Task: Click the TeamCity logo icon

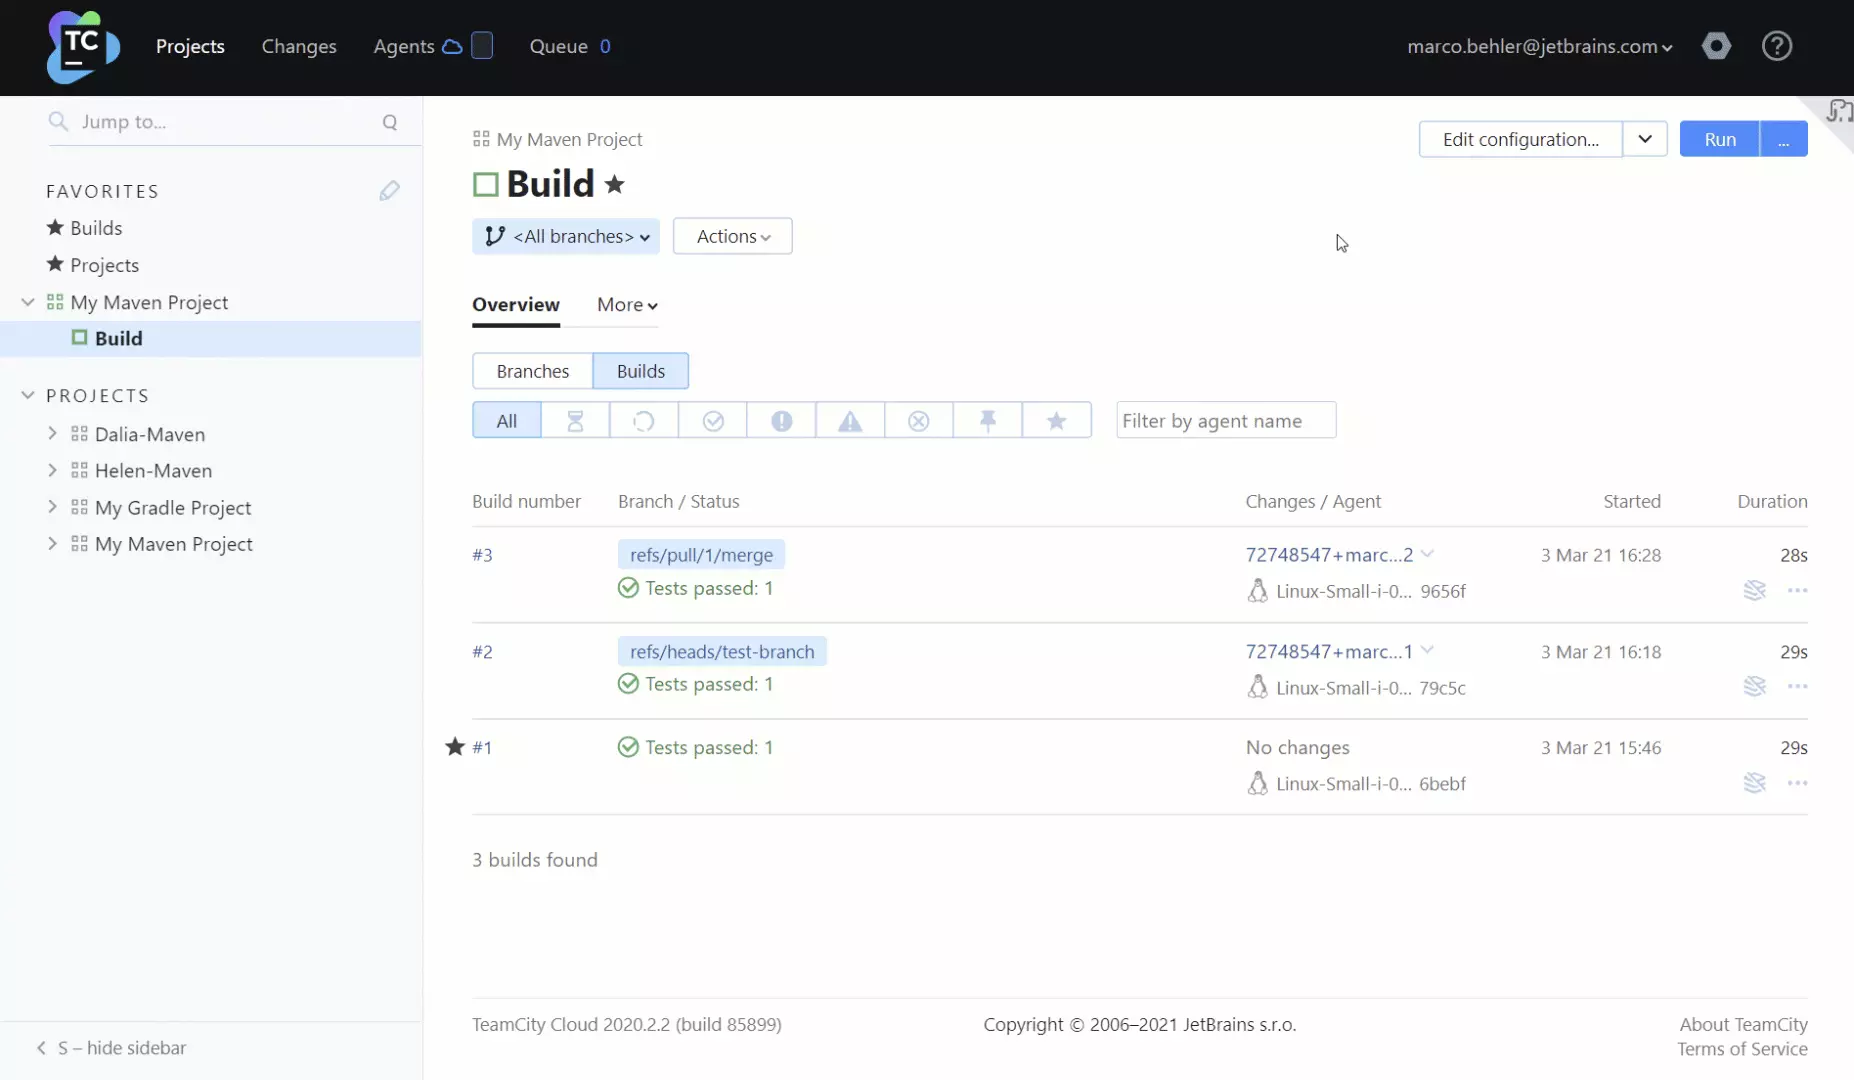Action: pos(82,47)
